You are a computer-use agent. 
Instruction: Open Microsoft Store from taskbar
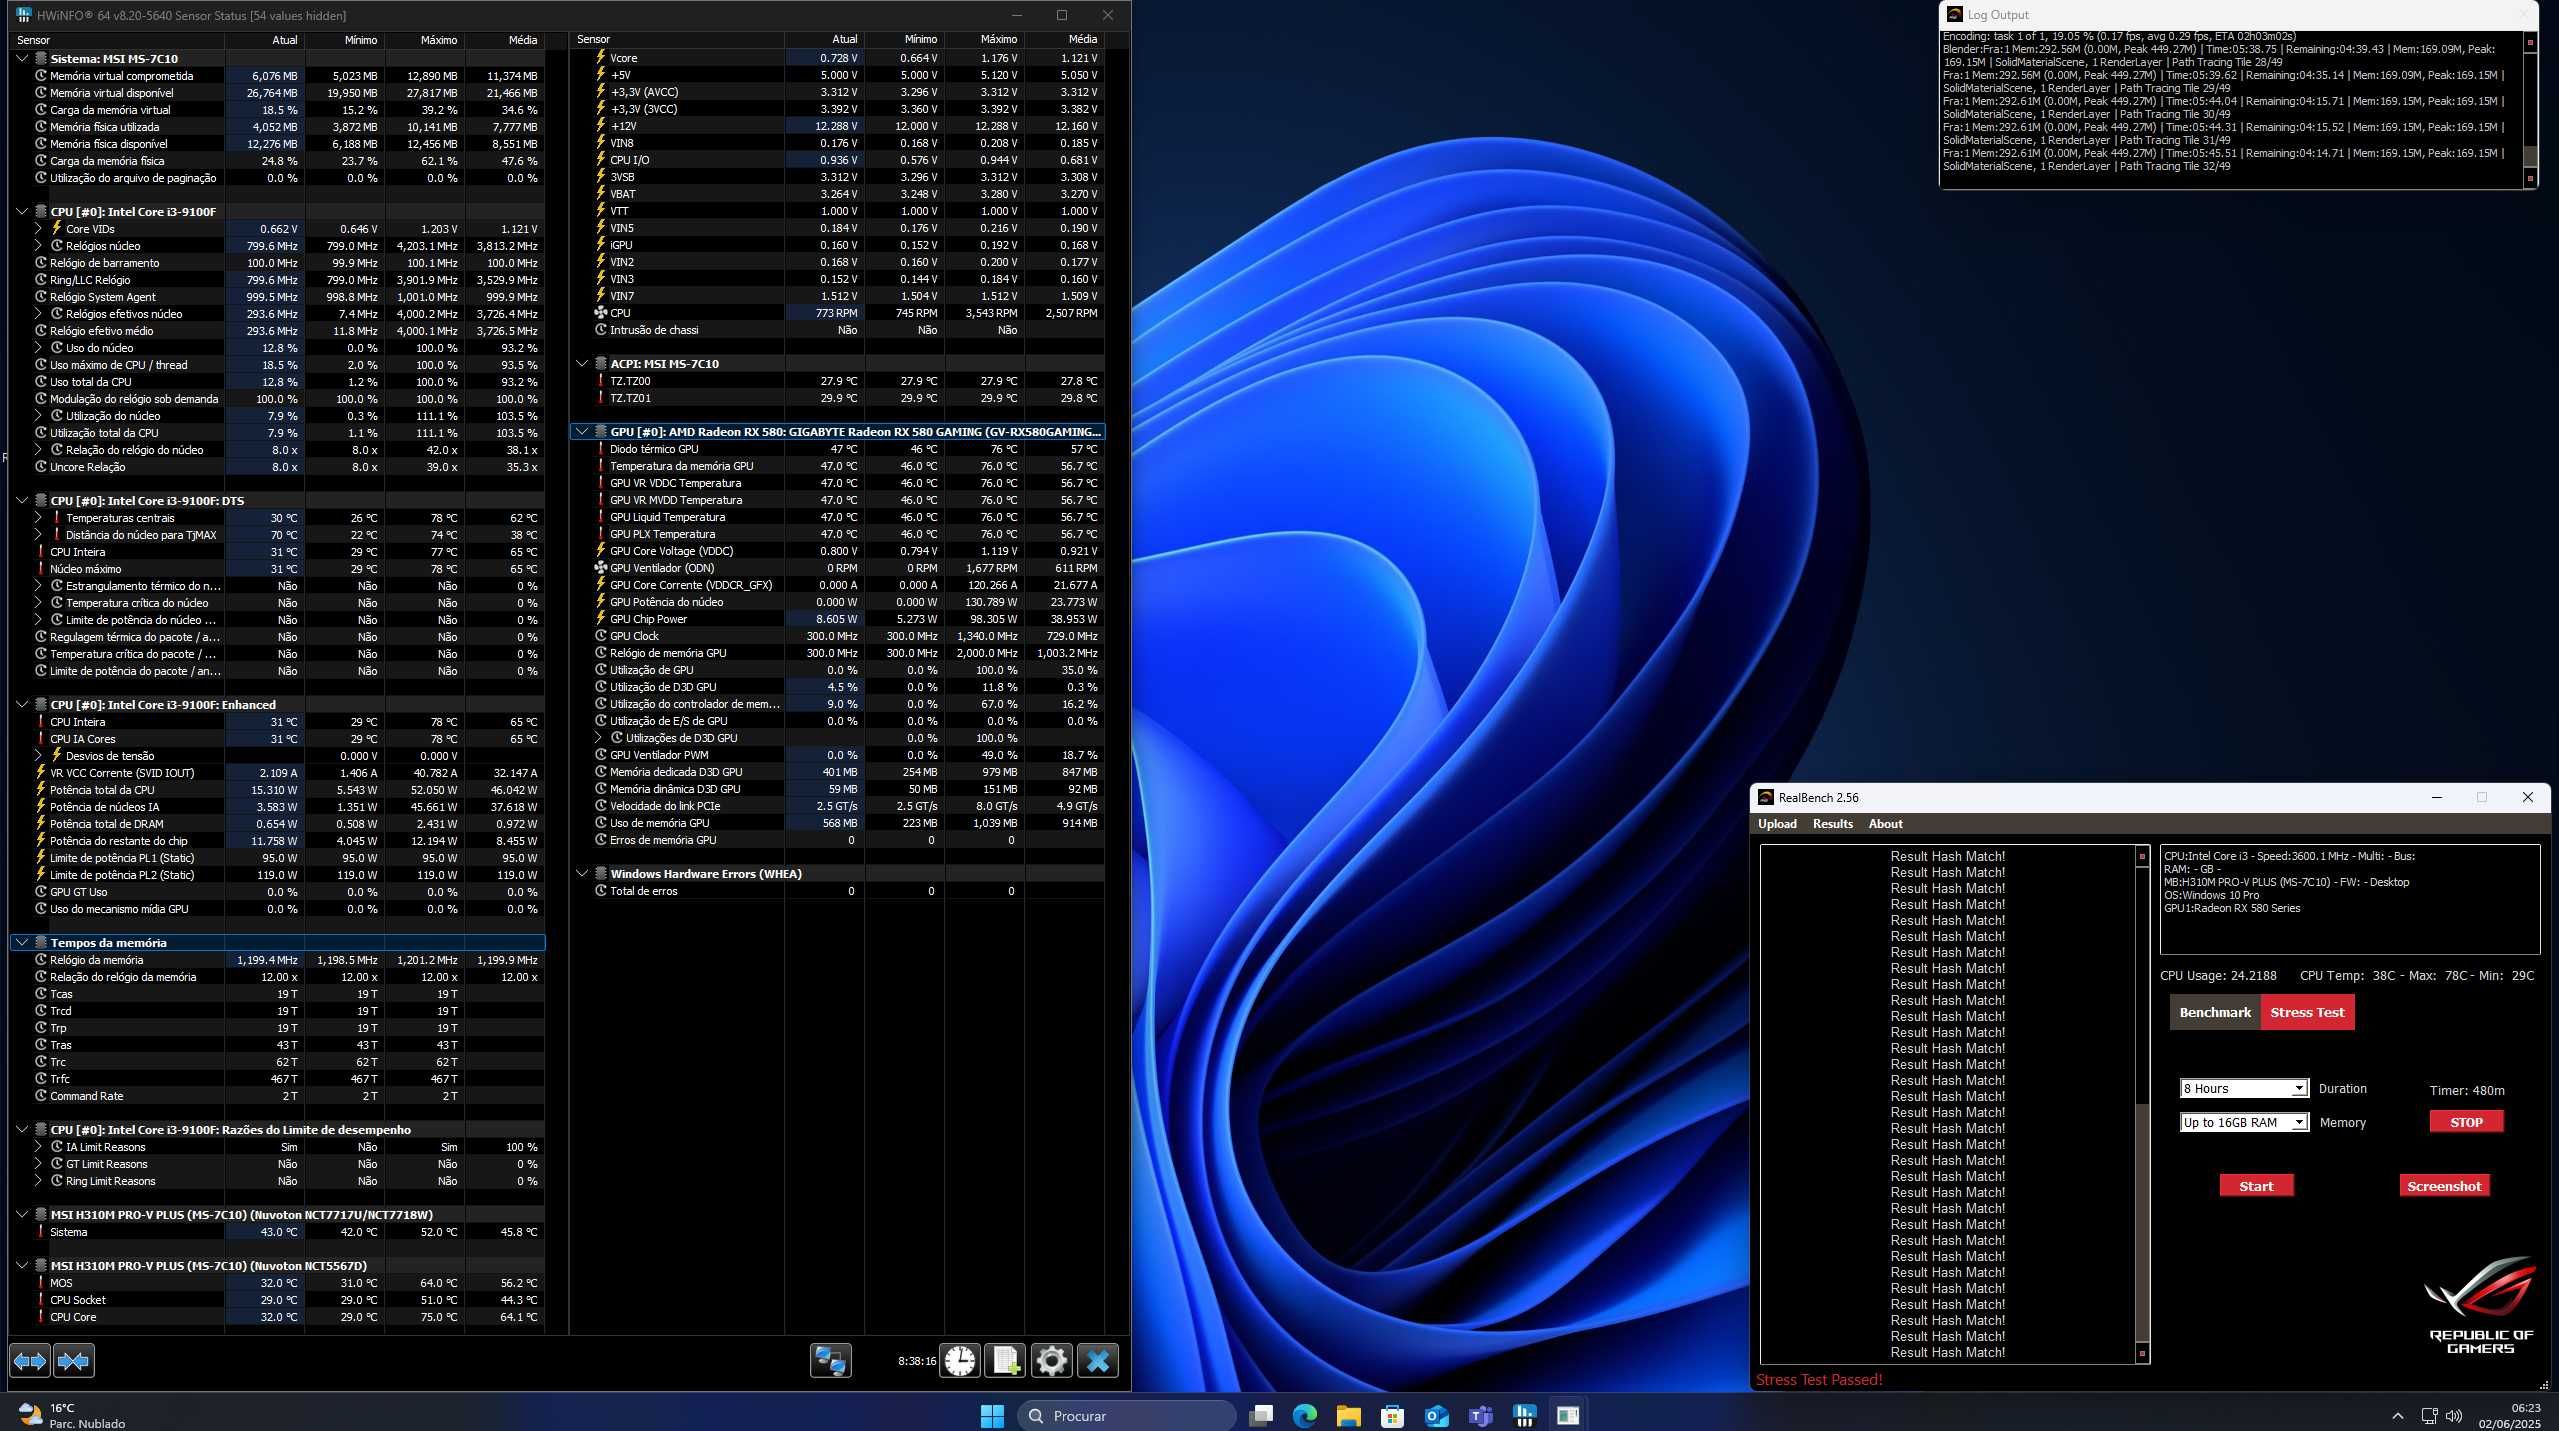(x=1393, y=1415)
